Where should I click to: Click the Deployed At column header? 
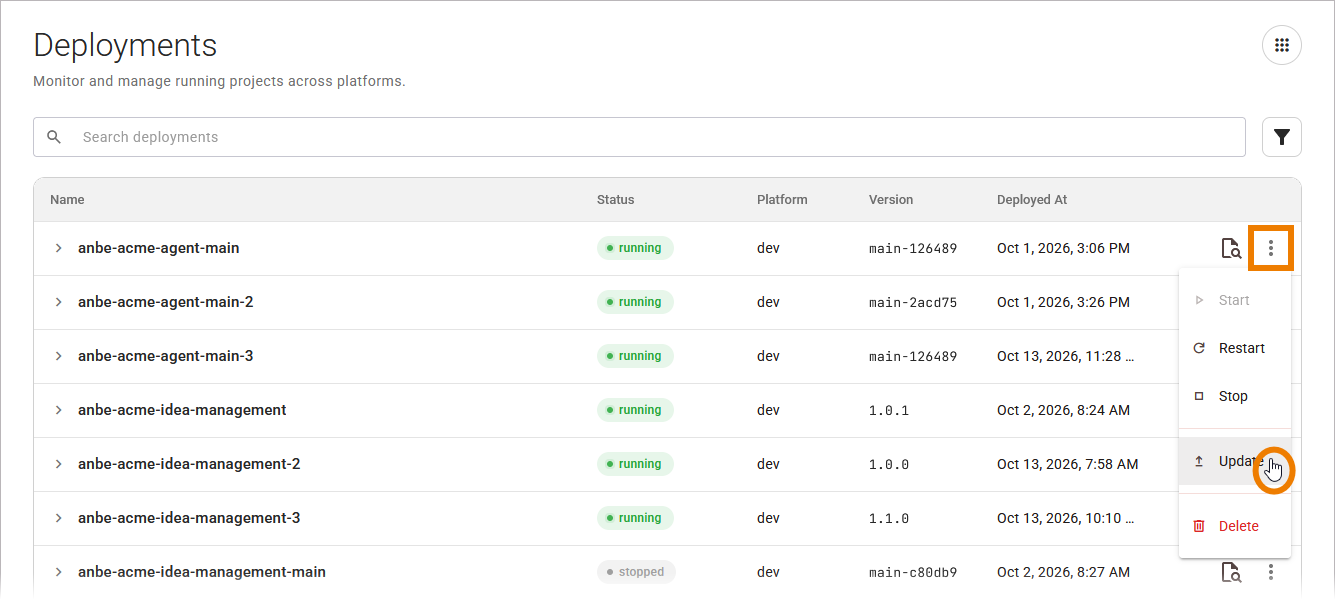coord(1032,200)
